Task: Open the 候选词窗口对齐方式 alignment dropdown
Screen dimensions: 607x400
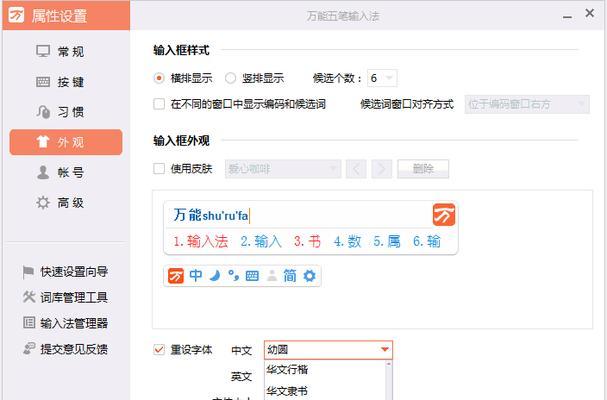Action: (527, 104)
